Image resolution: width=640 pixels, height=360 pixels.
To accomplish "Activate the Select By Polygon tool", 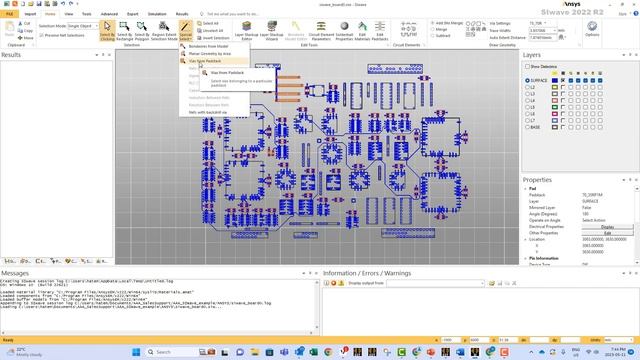I will click(142, 31).
